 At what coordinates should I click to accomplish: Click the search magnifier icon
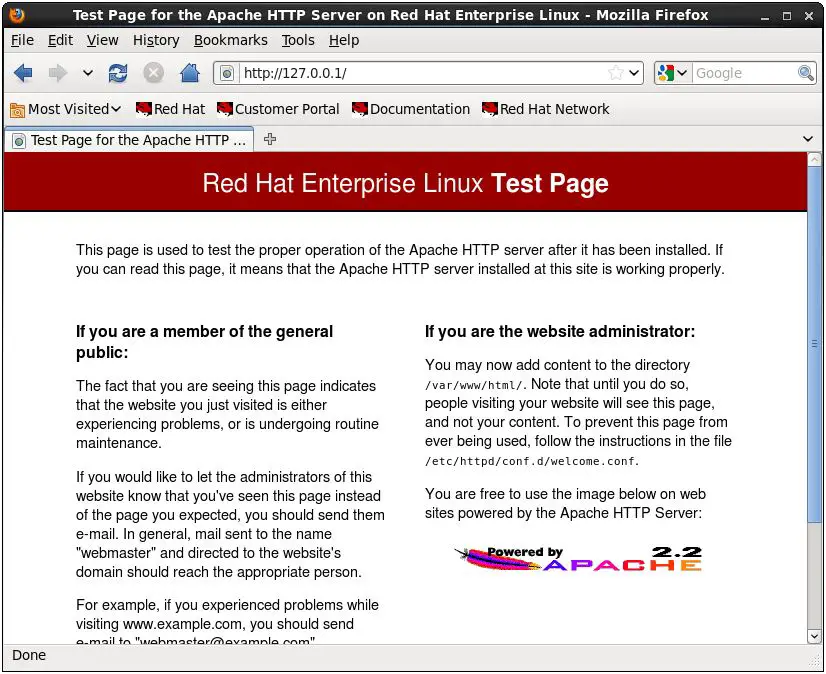click(x=806, y=73)
